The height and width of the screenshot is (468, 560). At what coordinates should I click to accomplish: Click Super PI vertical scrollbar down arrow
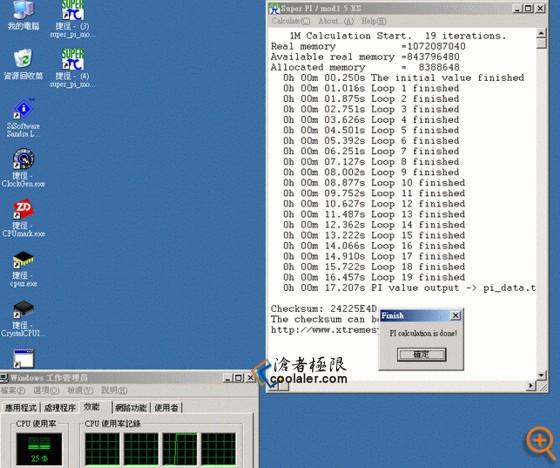[541, 375]
